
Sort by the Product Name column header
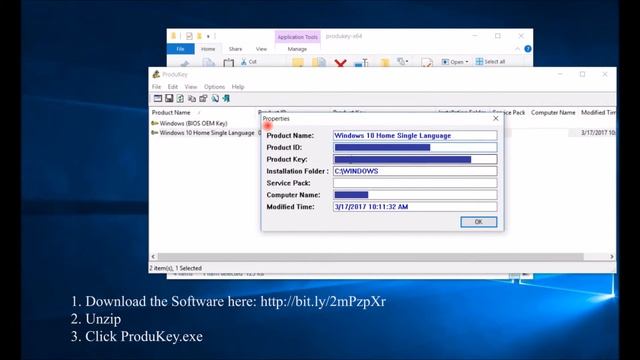pos(171,112)
